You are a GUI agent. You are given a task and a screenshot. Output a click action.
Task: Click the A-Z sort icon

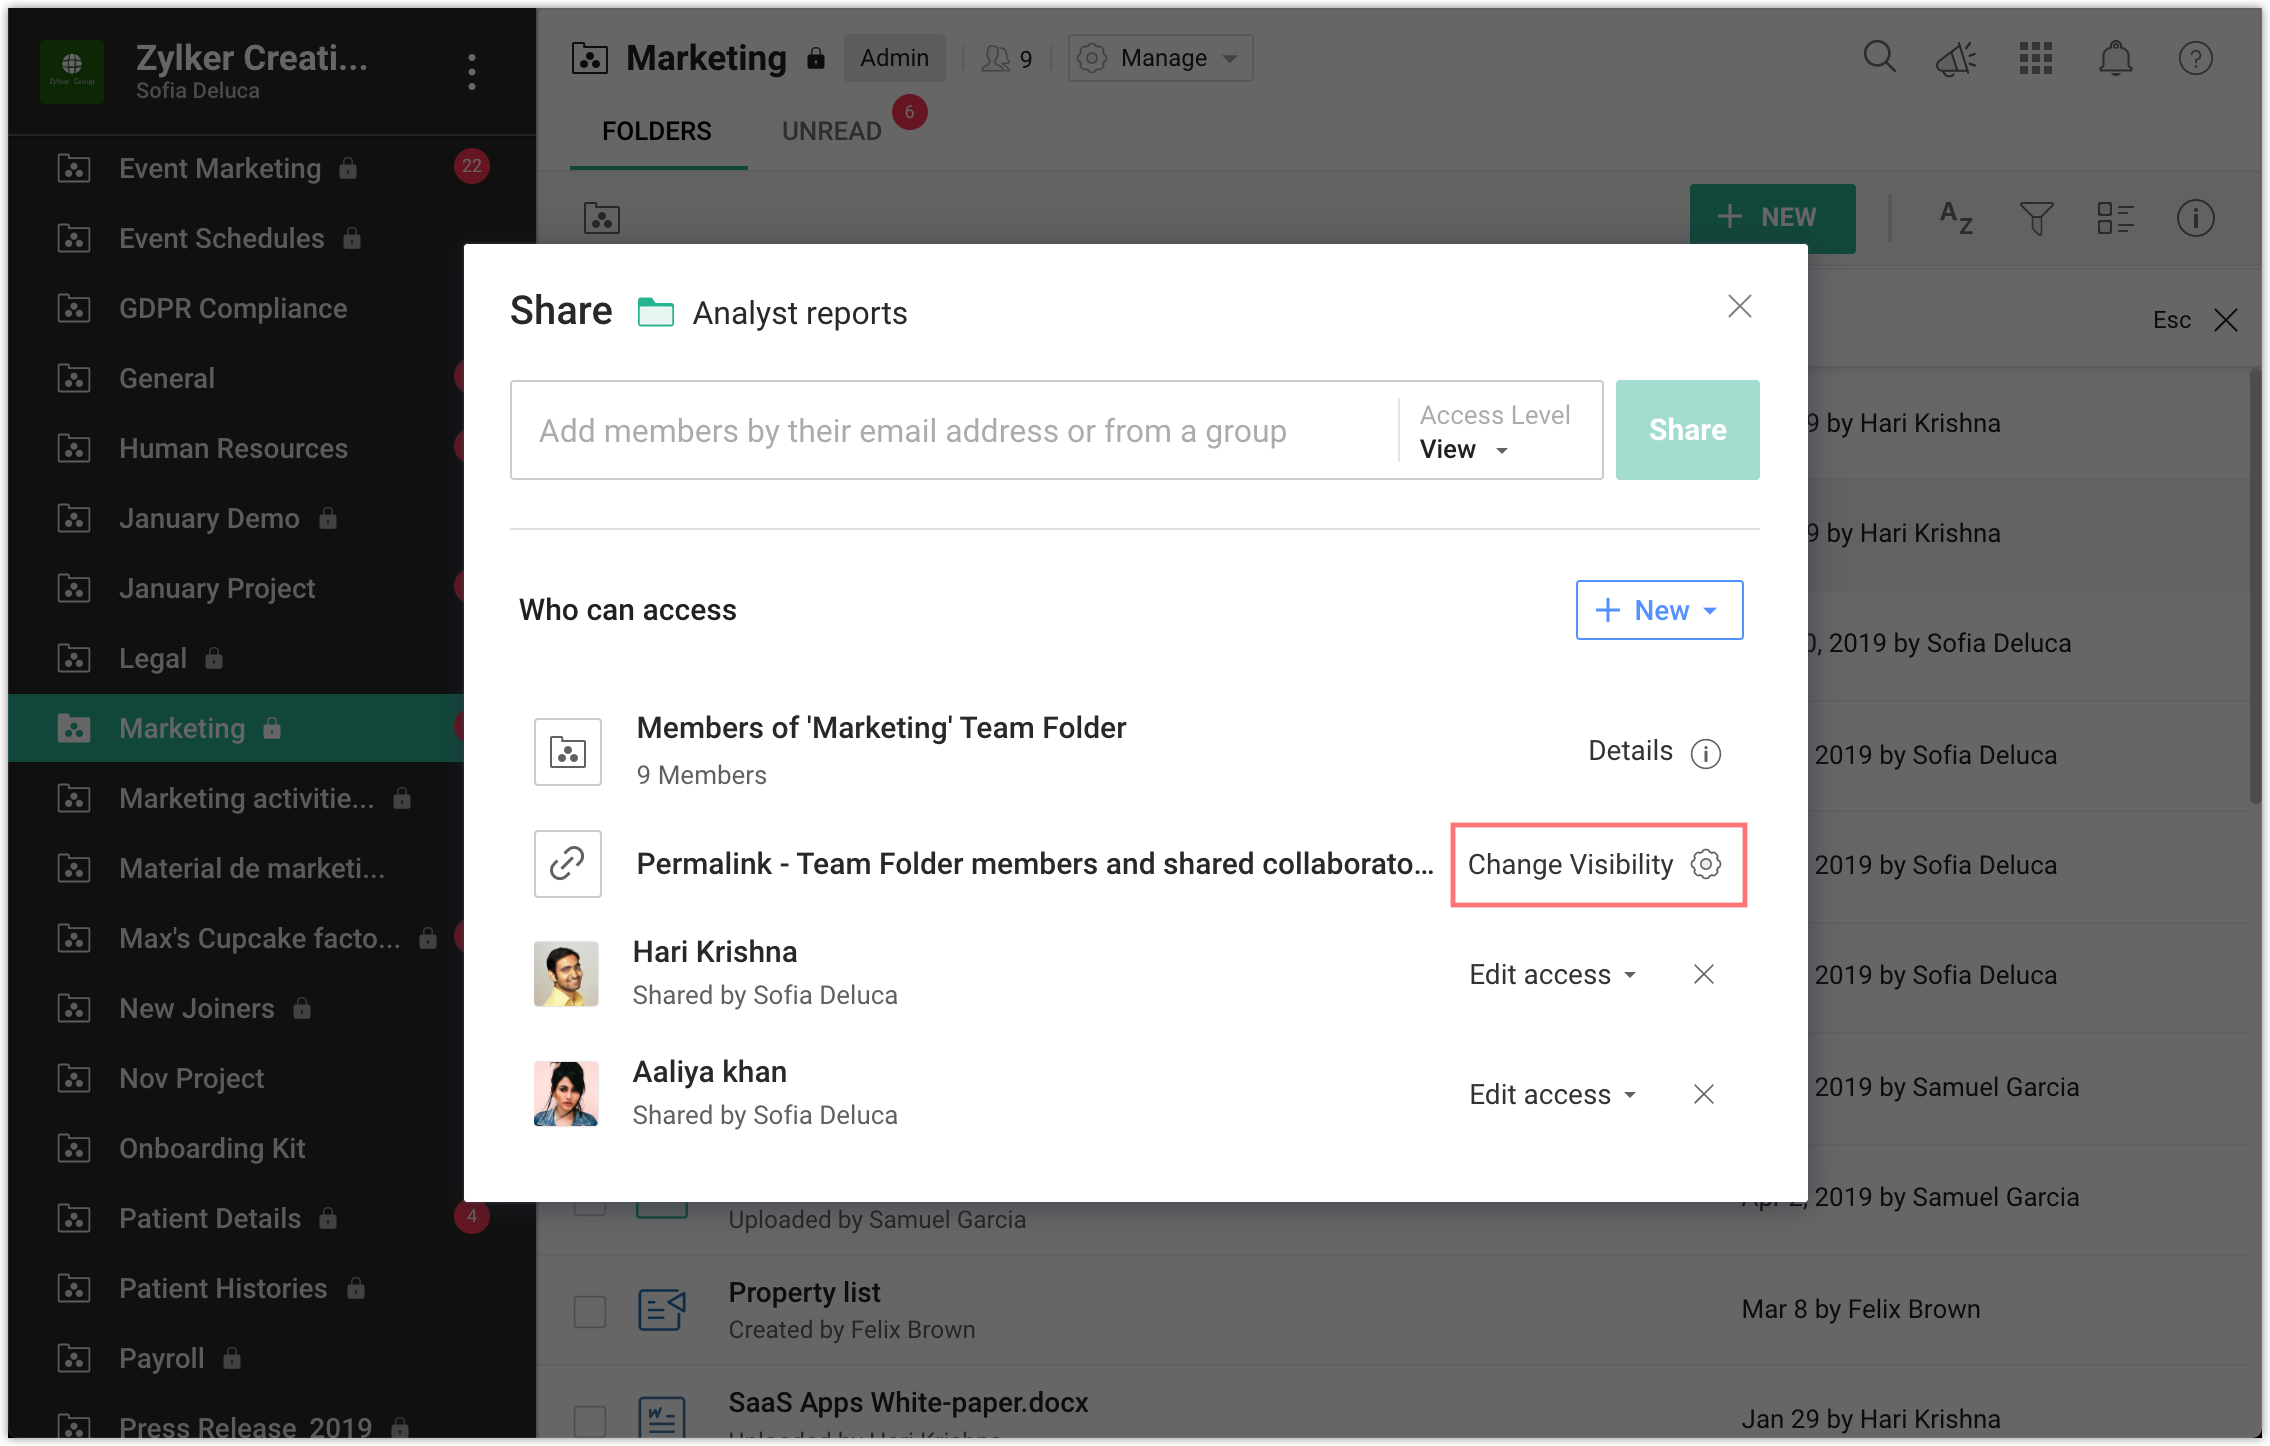point(1956,217)
